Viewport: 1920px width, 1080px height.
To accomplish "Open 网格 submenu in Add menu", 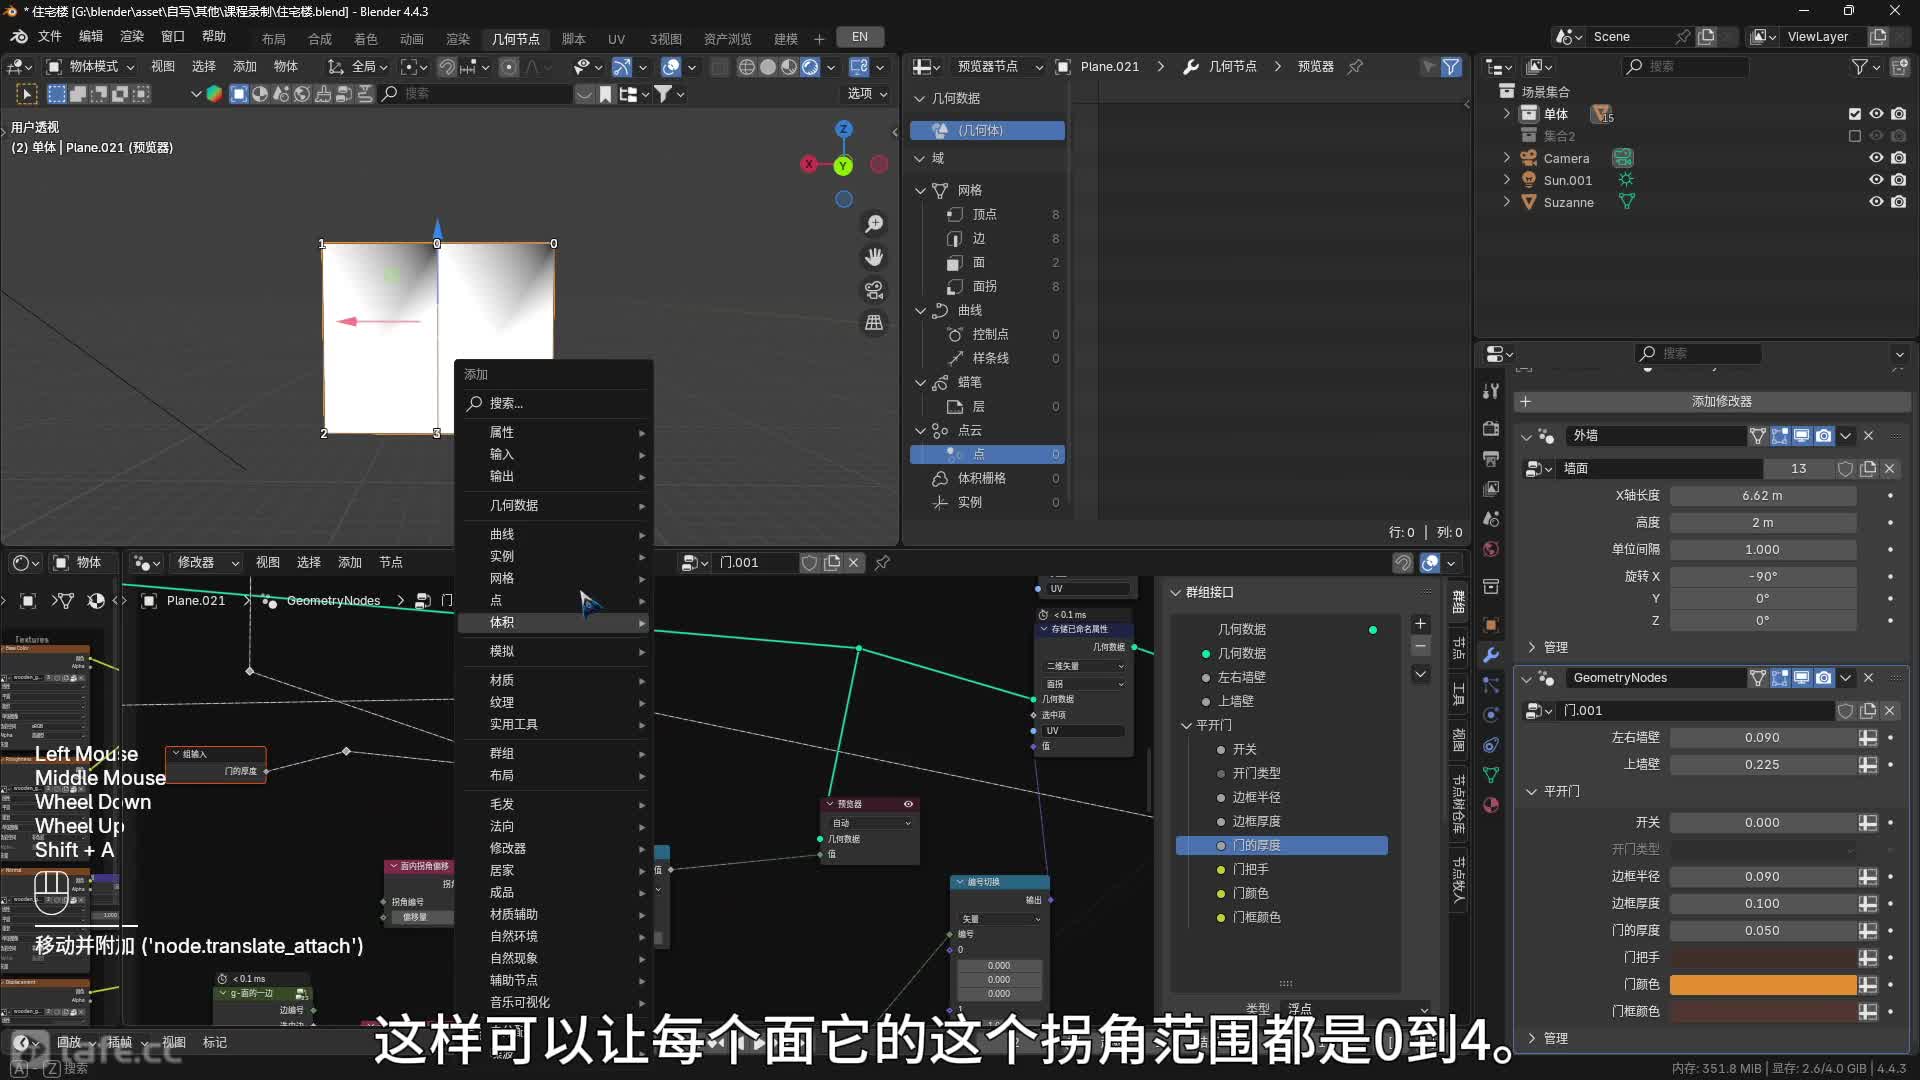I will [555, 578].
